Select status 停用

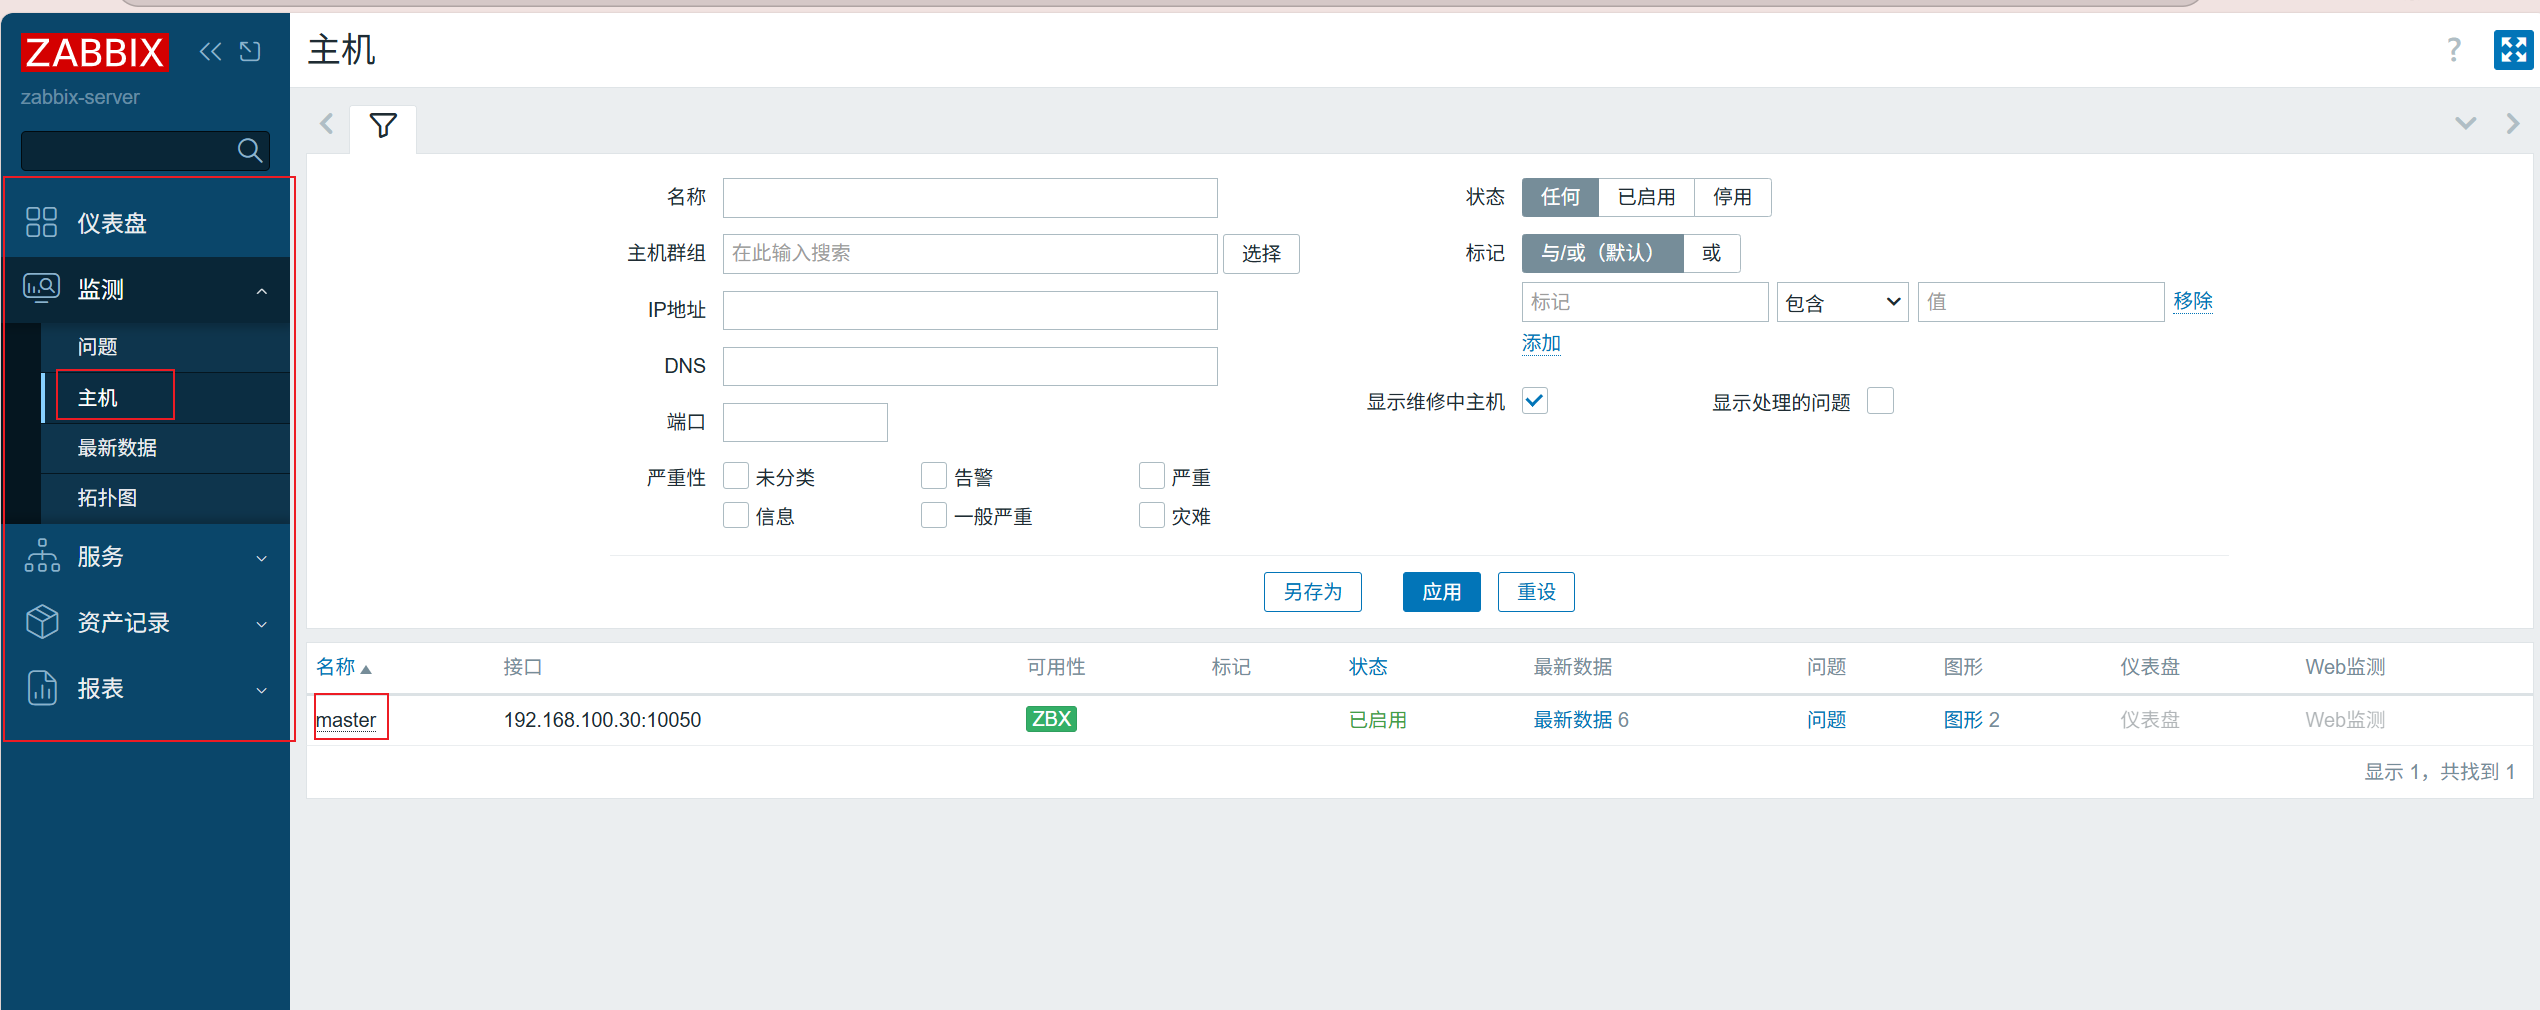[1732, 197]
